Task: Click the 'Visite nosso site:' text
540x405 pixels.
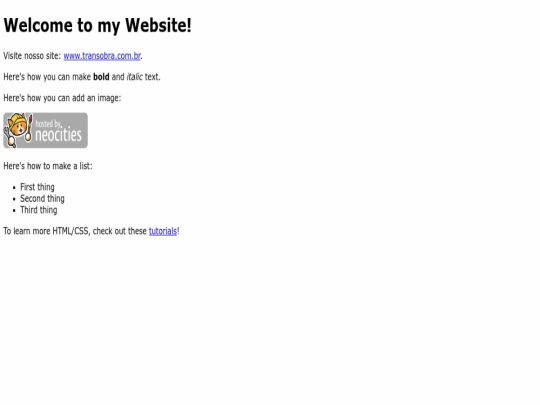Action: [32, 56]
